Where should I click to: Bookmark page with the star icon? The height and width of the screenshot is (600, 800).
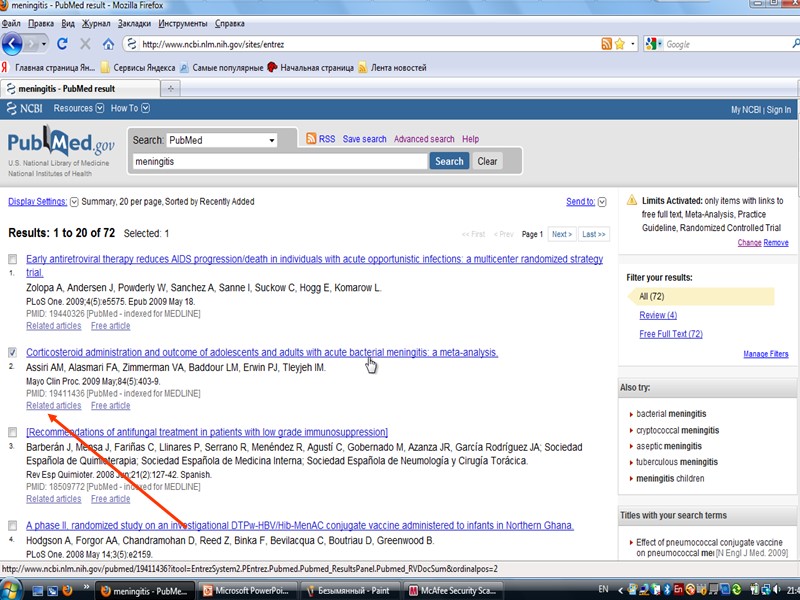(x=619, y=44)
